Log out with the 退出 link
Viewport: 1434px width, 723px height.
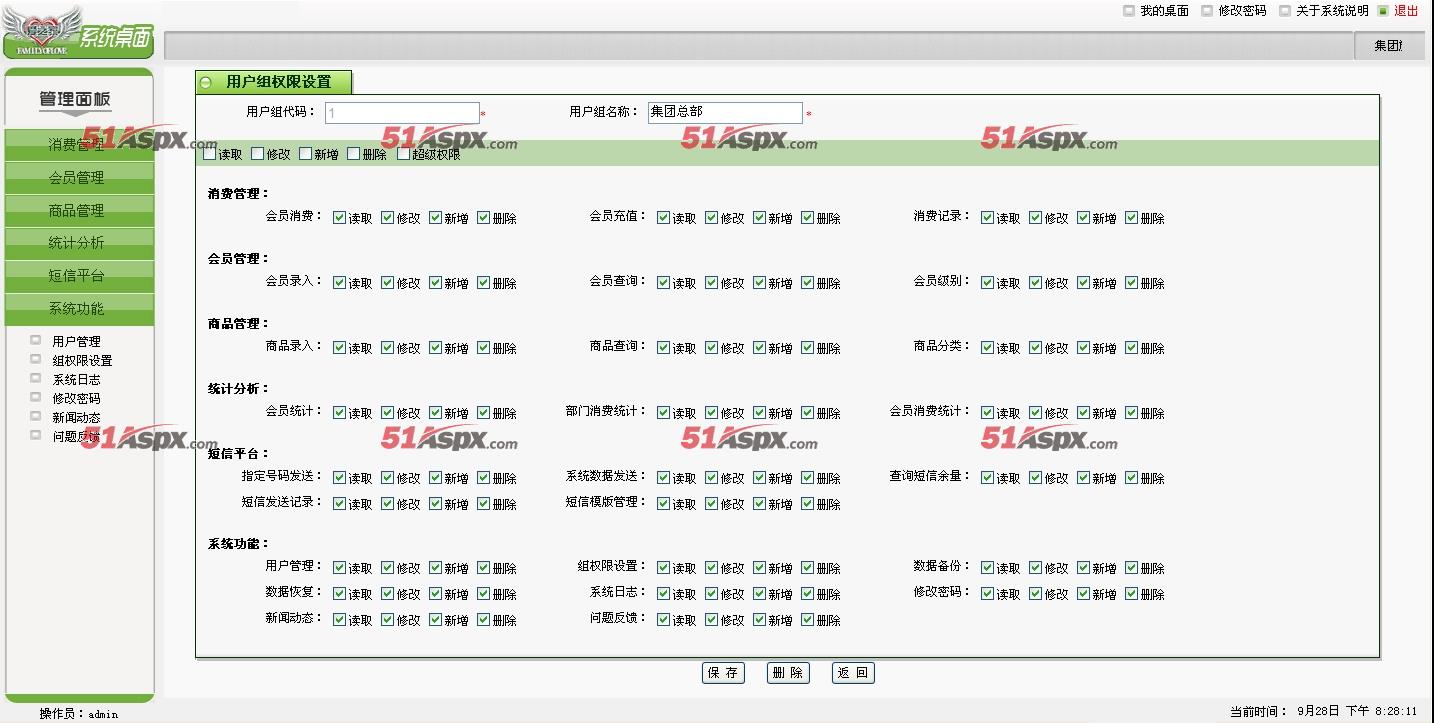(1406, 11)
